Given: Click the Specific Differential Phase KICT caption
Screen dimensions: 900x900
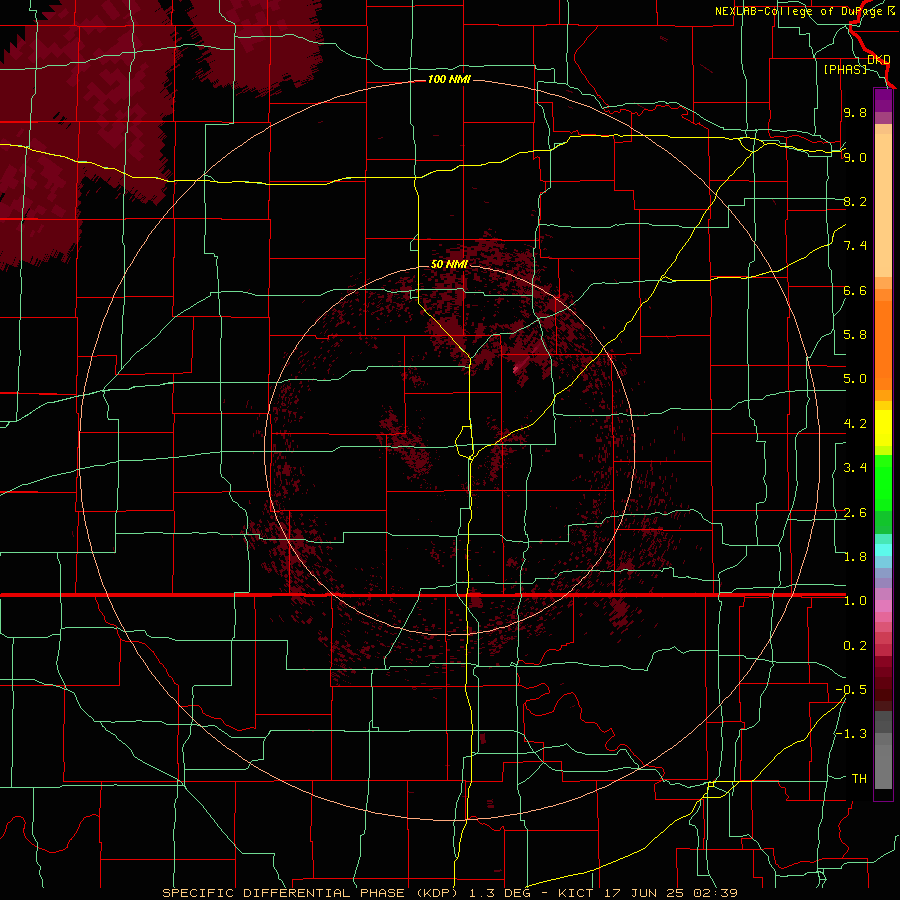Looking at the screenshot, I should (x=450, y=893).
